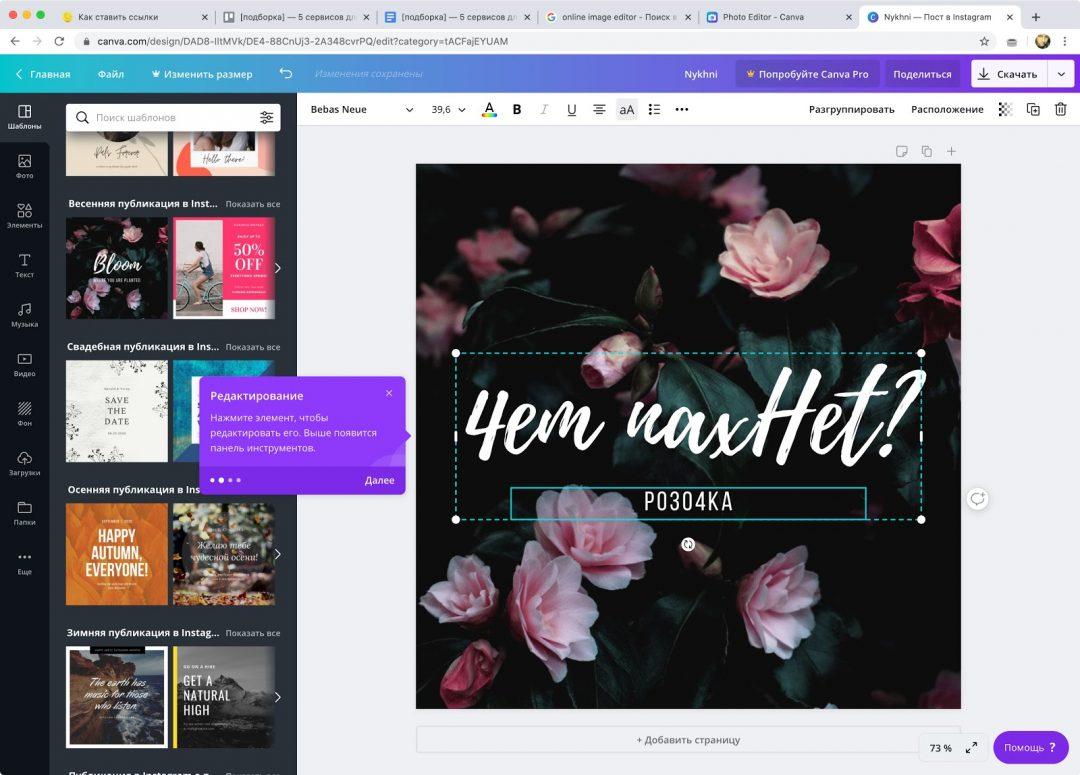Image resolution: width=1080 pixels, height=775 pixels.
Task: Open the text color picker
Action: pyautogui.click(x=489, y=108)
